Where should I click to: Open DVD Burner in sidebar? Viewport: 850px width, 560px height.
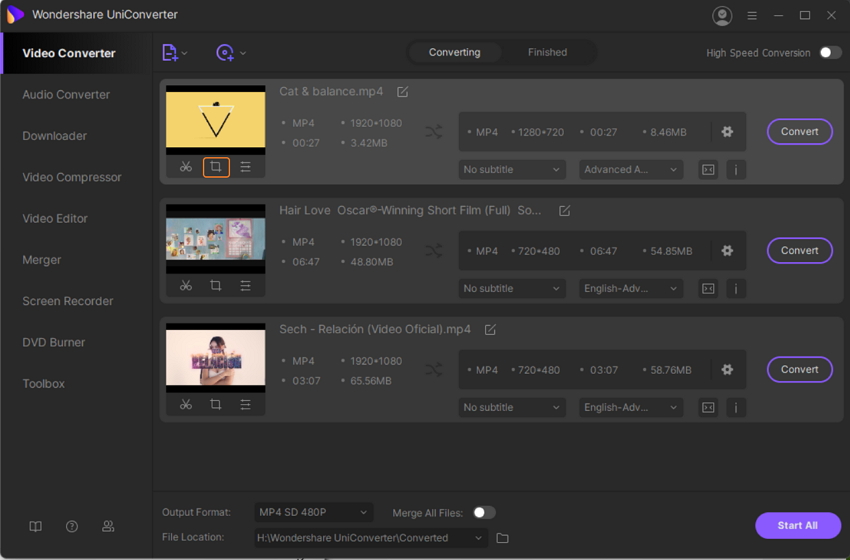click(54, 343)
